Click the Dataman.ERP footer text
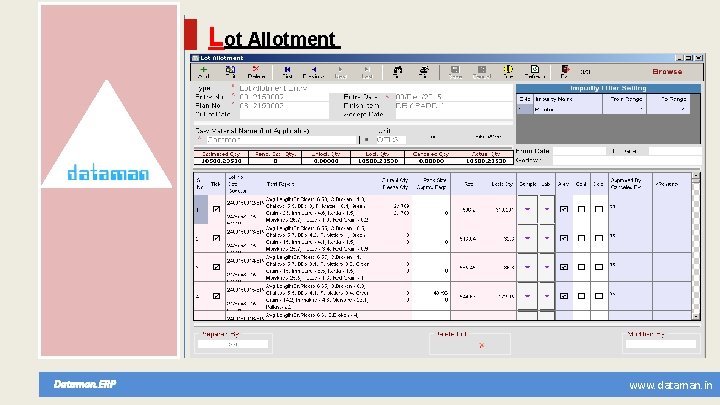720x405 pixels. (x=85, y=384)
